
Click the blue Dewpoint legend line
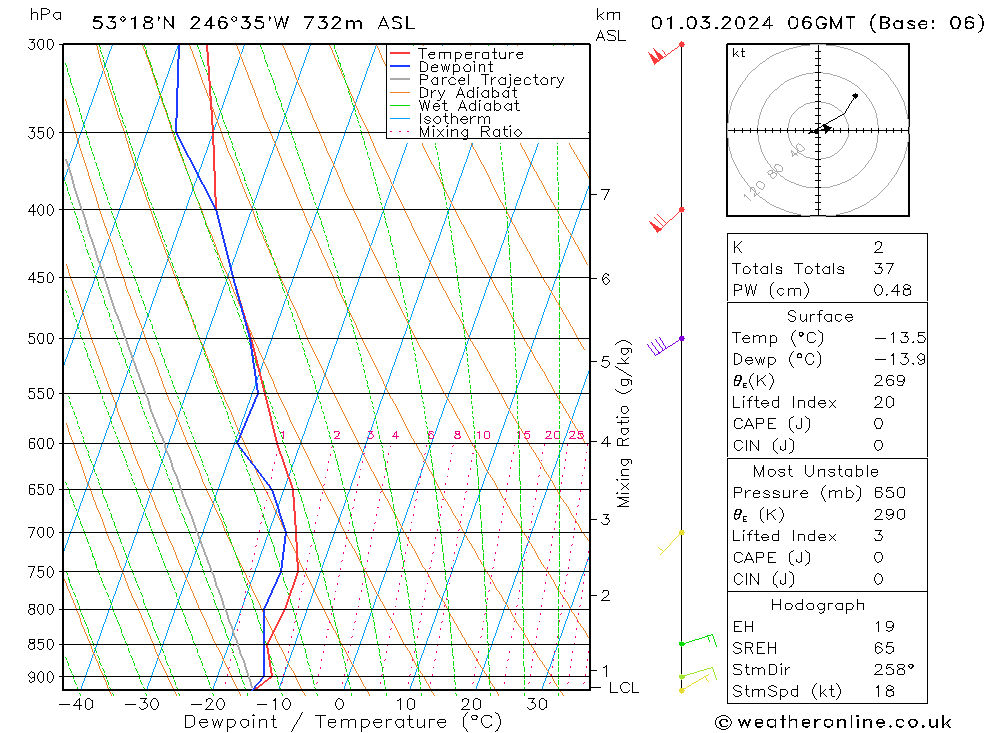pyautogui.click(x=400, y=66)
